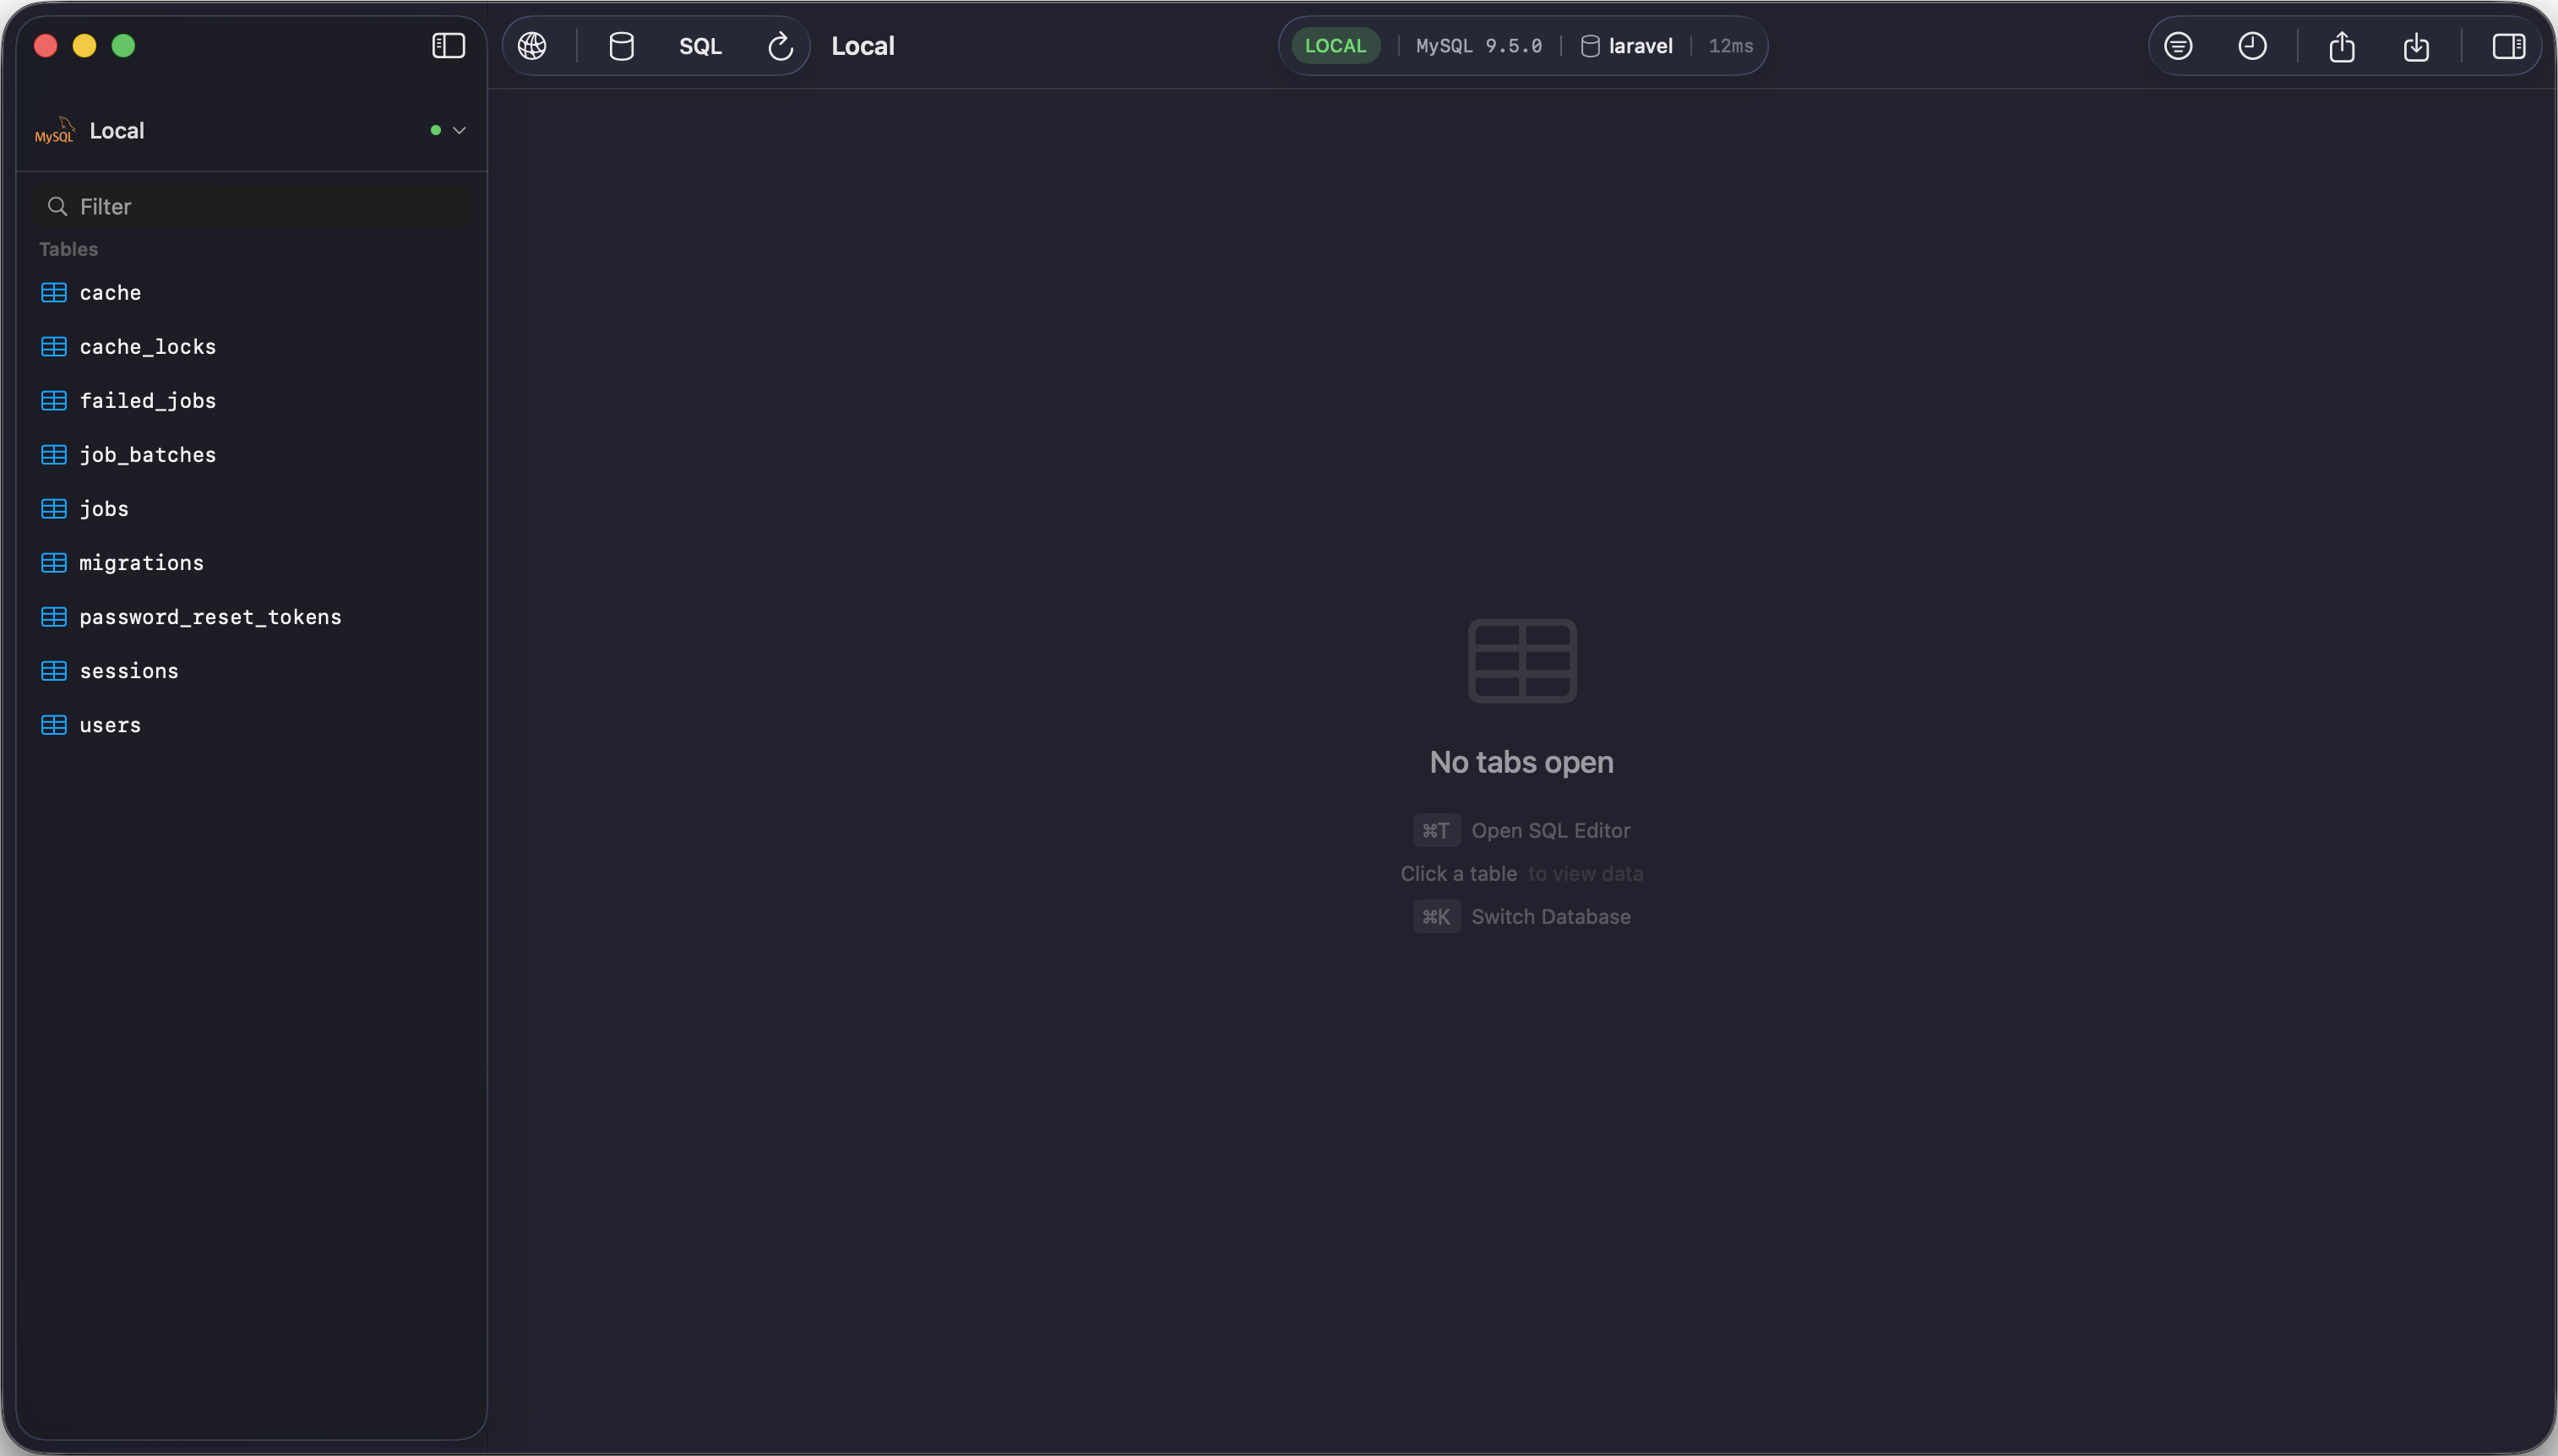Collapse the Tables section header
2558x1456 pixels.
(x=68, y=249)
